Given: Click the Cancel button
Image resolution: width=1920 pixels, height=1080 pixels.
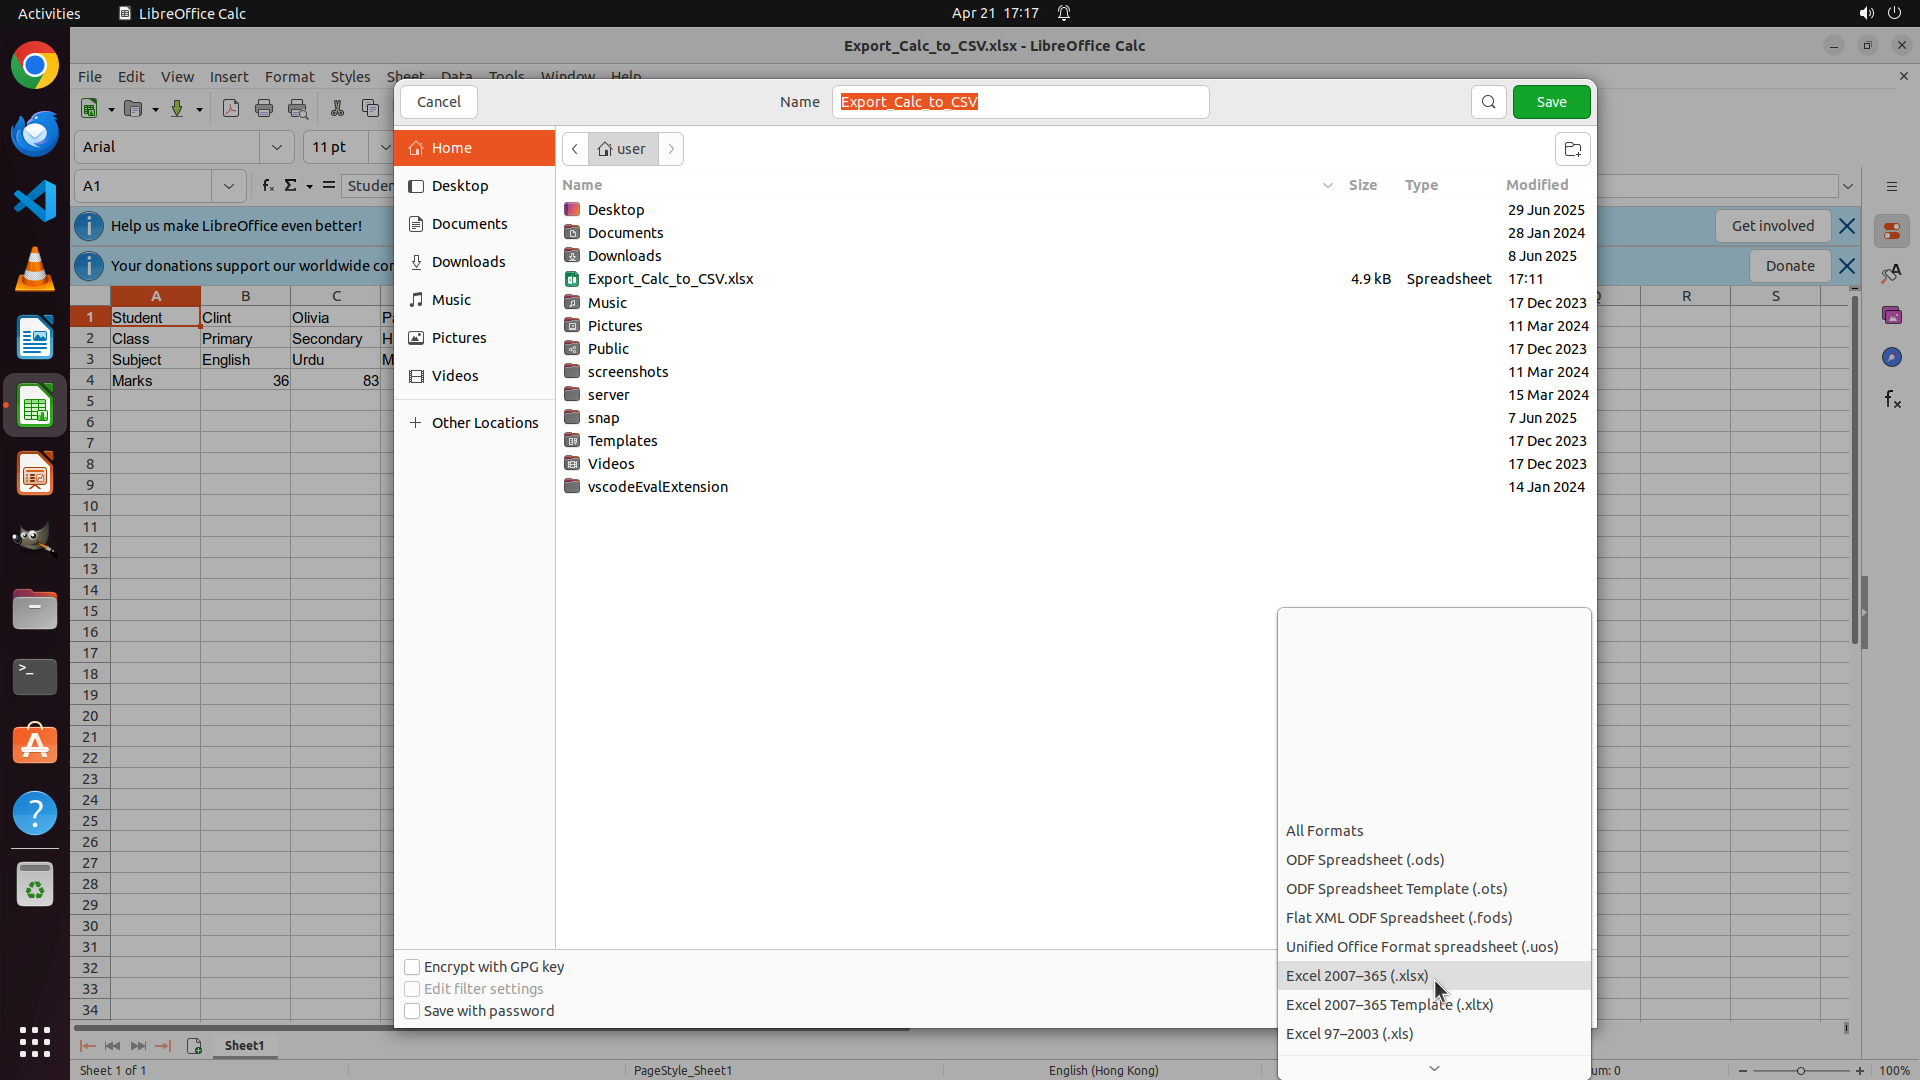Looking at the screenshot, I should coord(438,102).
